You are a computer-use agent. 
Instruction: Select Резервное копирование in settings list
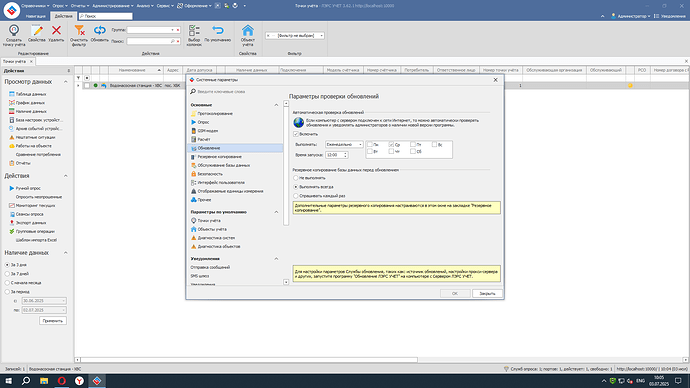point(219,157)
